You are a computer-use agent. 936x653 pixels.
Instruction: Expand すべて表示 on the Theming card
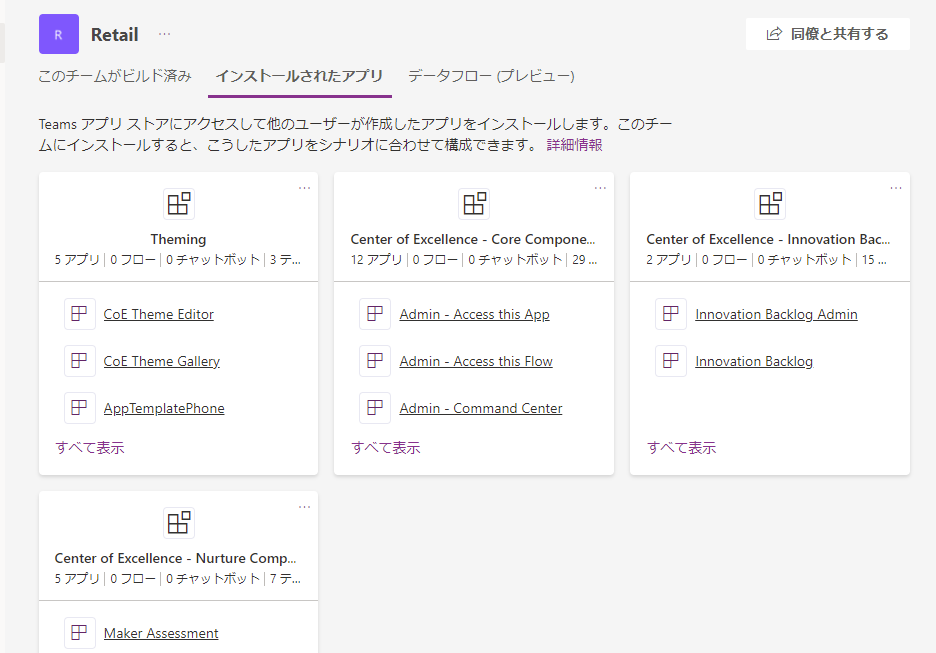[90, 448]
